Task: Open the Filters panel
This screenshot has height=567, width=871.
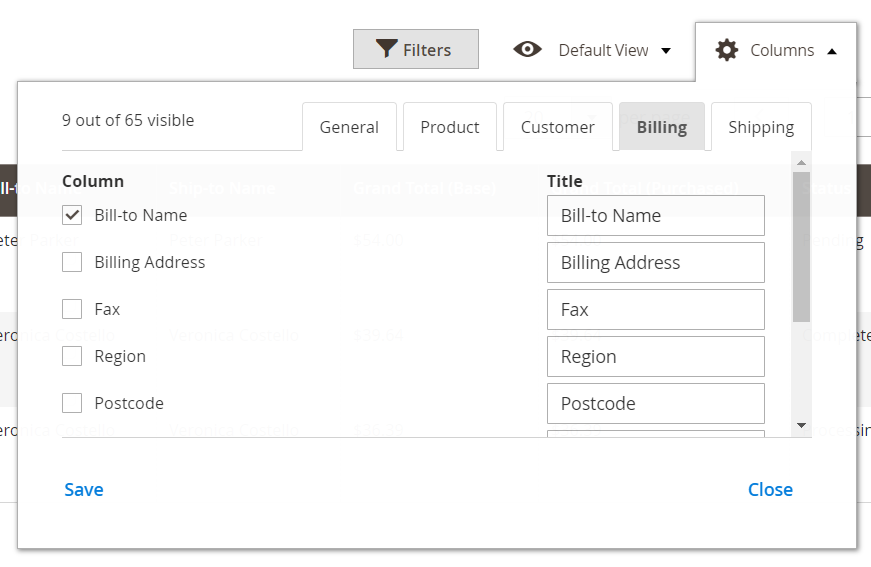Action: (416, 49)
